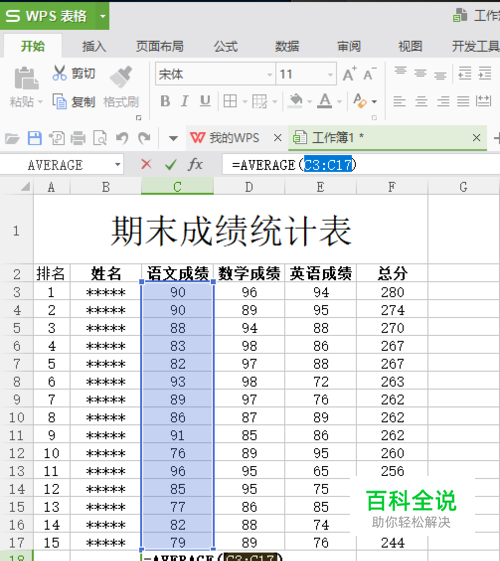Click the print preview icon
This screenshot has width=500, height=561.
pos(100,138)
